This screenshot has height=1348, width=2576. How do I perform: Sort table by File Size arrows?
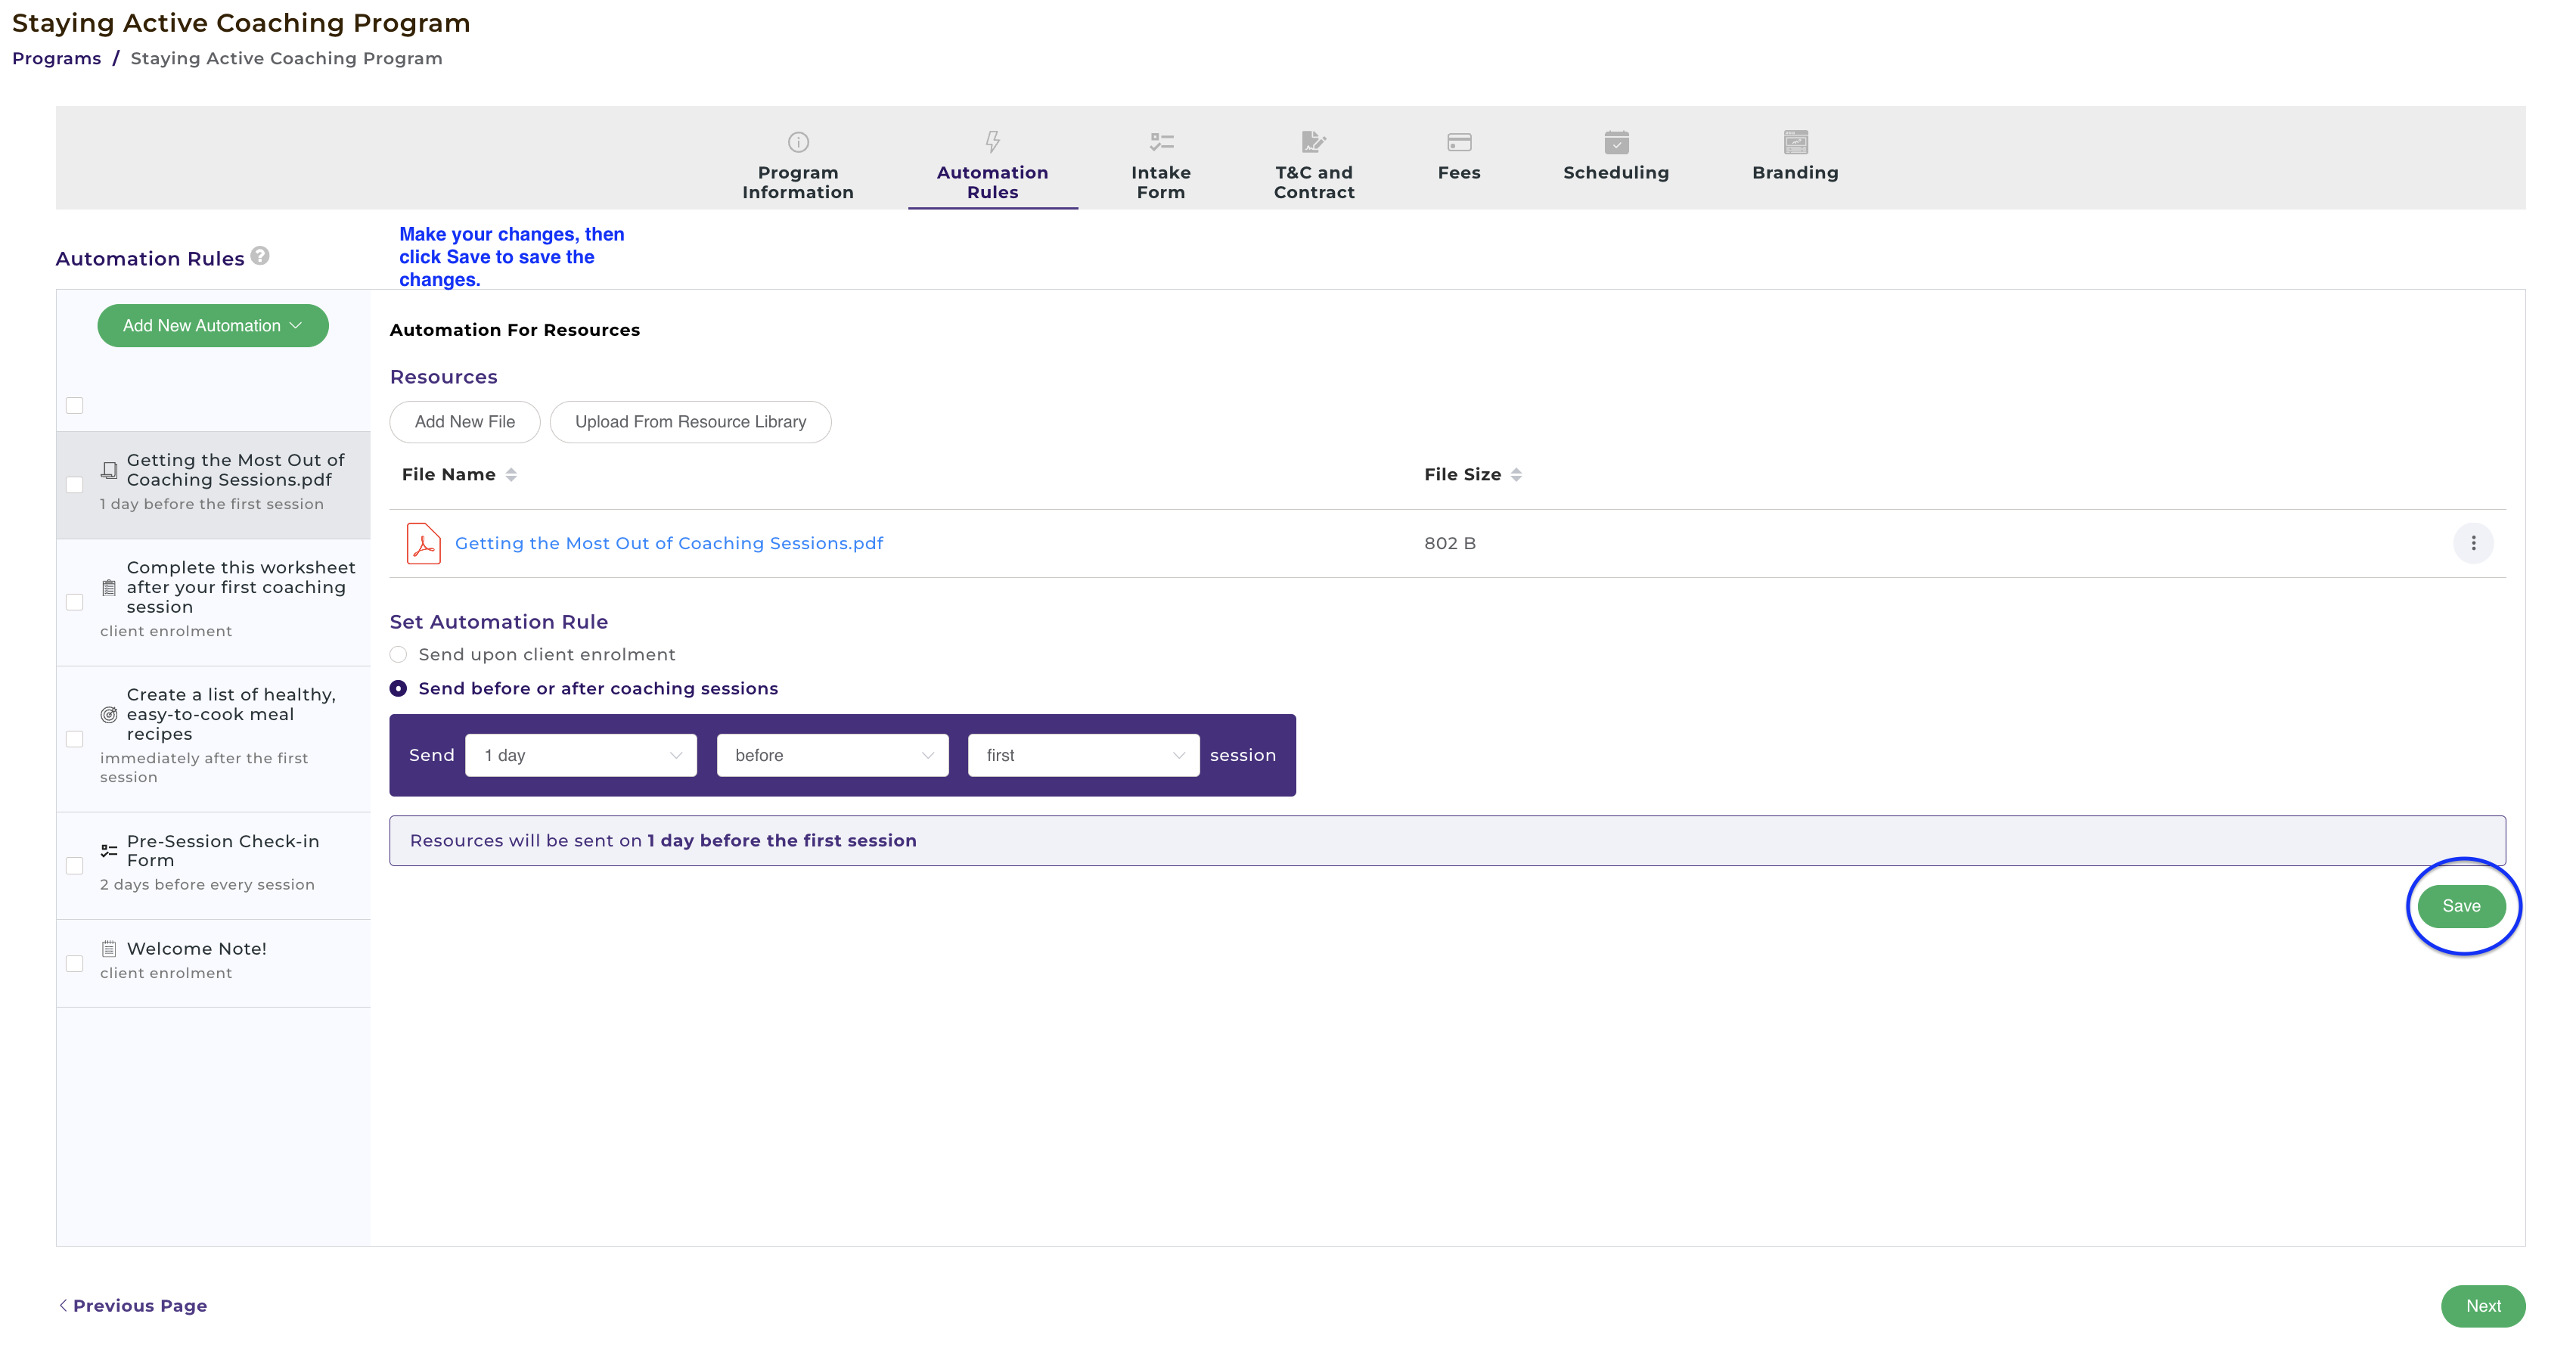pyautogui.click(x=1516, y=475)
